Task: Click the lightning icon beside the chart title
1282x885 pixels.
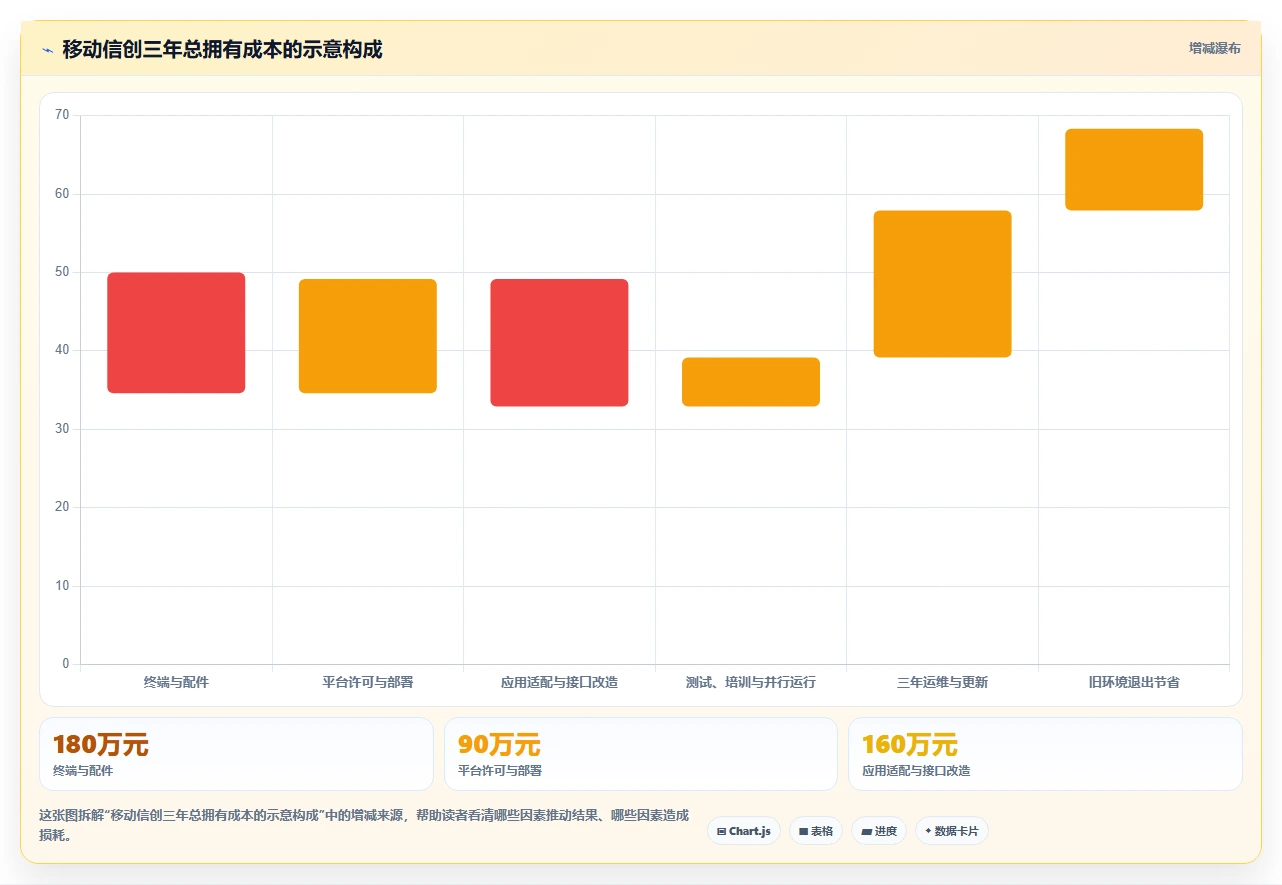Action: click(47, 50)
